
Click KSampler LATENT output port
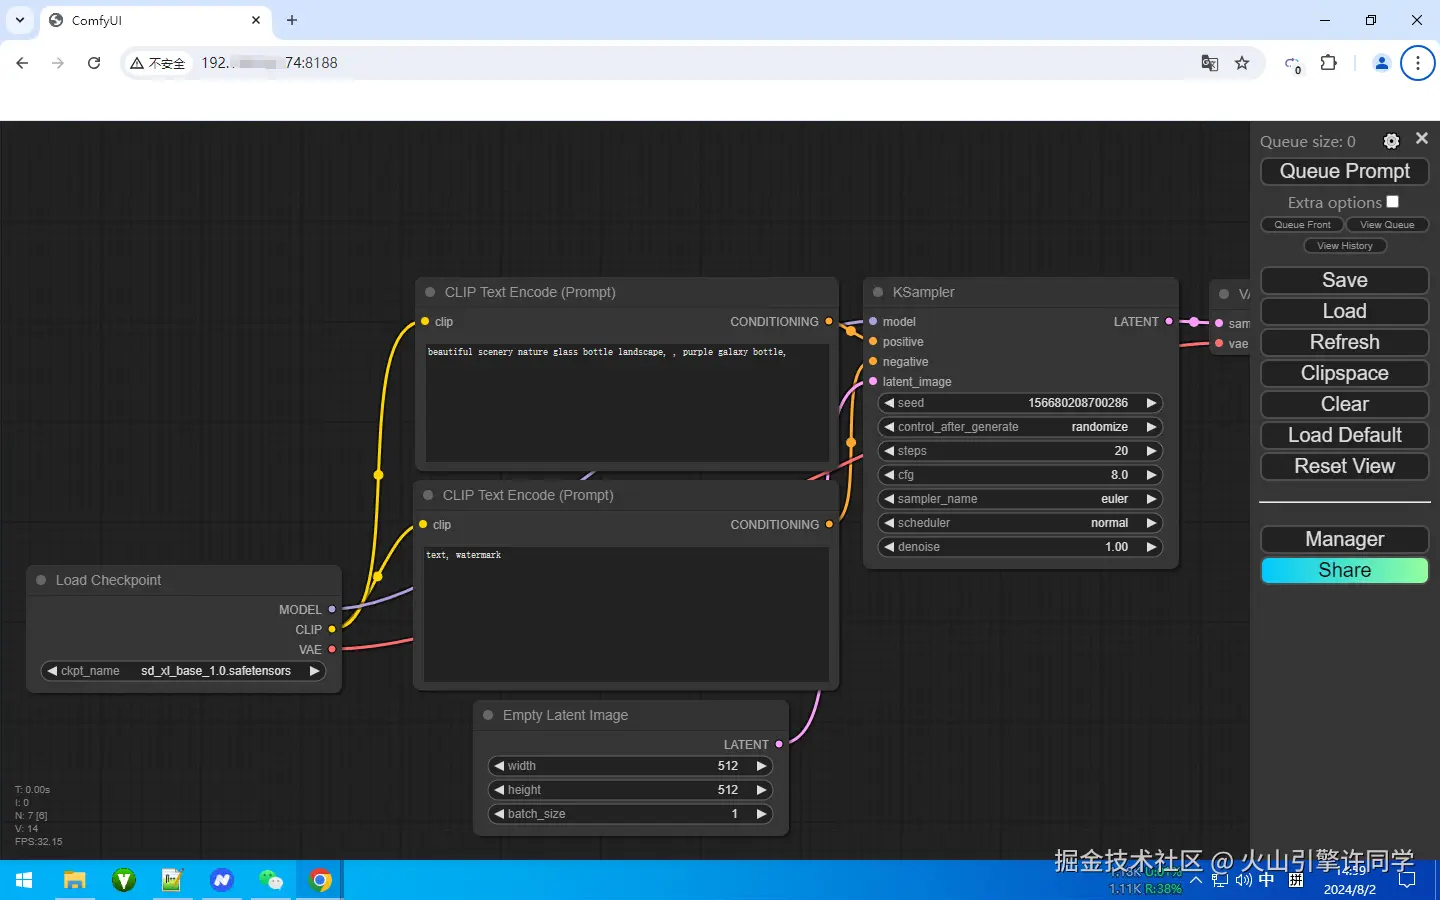point(1169,322)
